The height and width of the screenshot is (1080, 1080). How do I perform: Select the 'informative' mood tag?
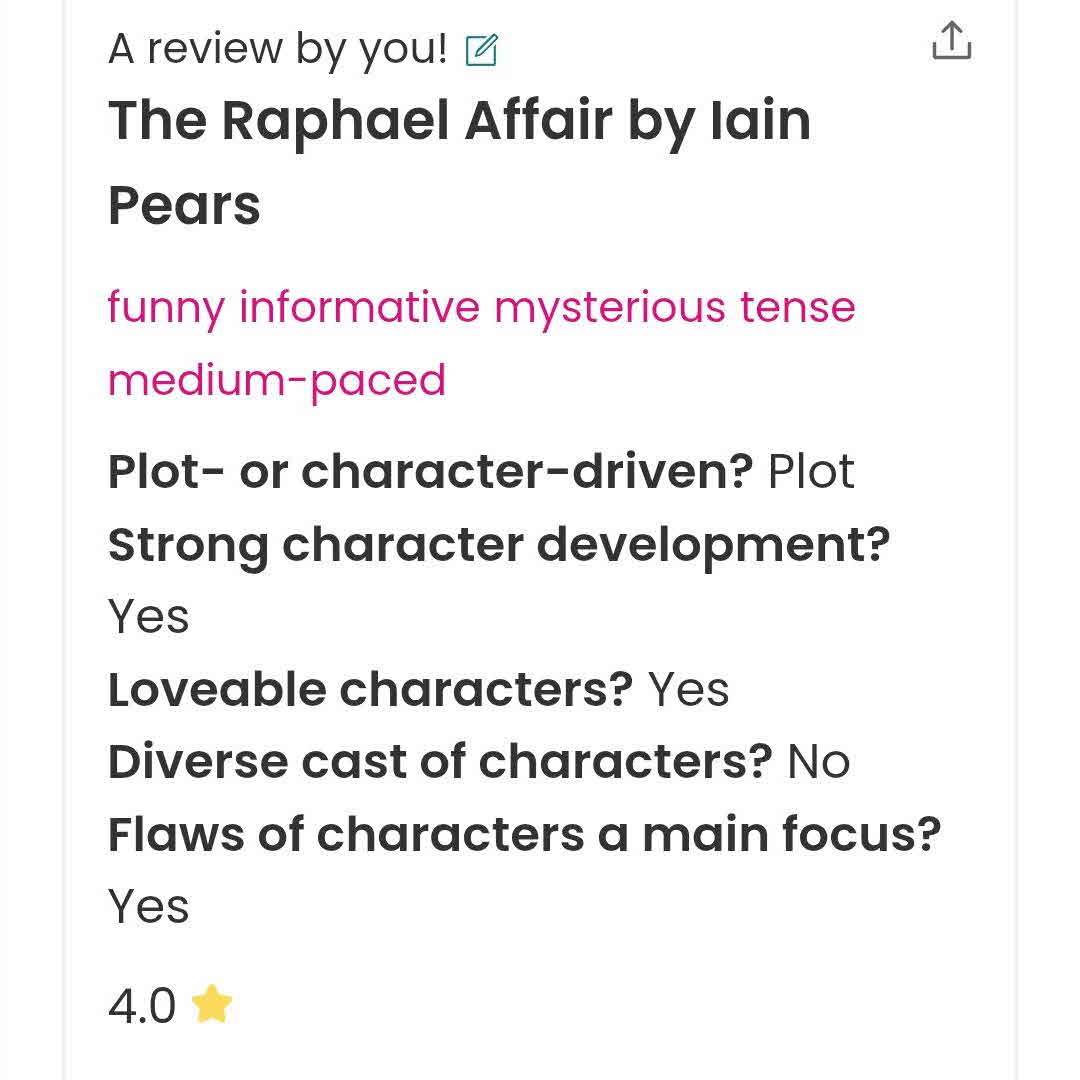(x=359, y=306)
